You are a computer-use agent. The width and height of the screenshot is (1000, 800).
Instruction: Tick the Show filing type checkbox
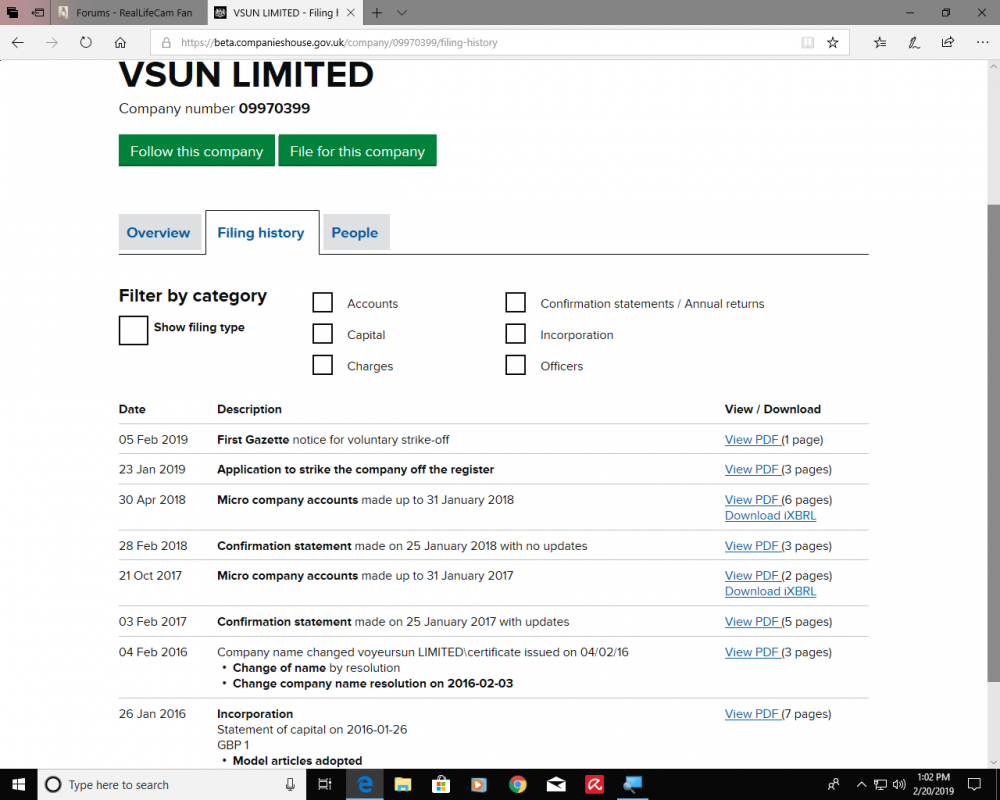(133, 330)
